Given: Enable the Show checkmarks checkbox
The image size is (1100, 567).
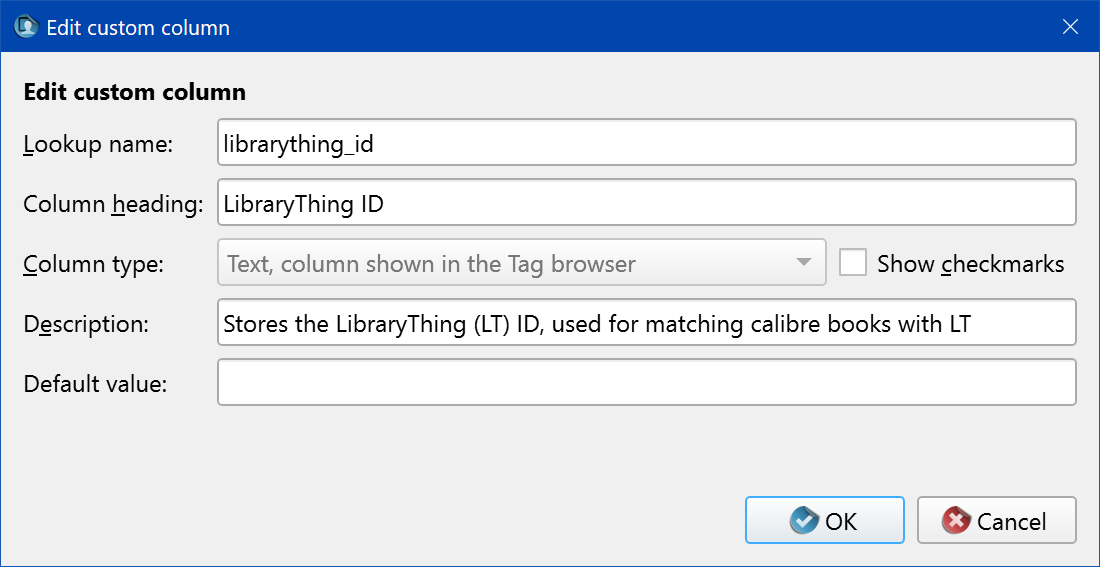Looking at the screenshot, I should tap(853, 263).
